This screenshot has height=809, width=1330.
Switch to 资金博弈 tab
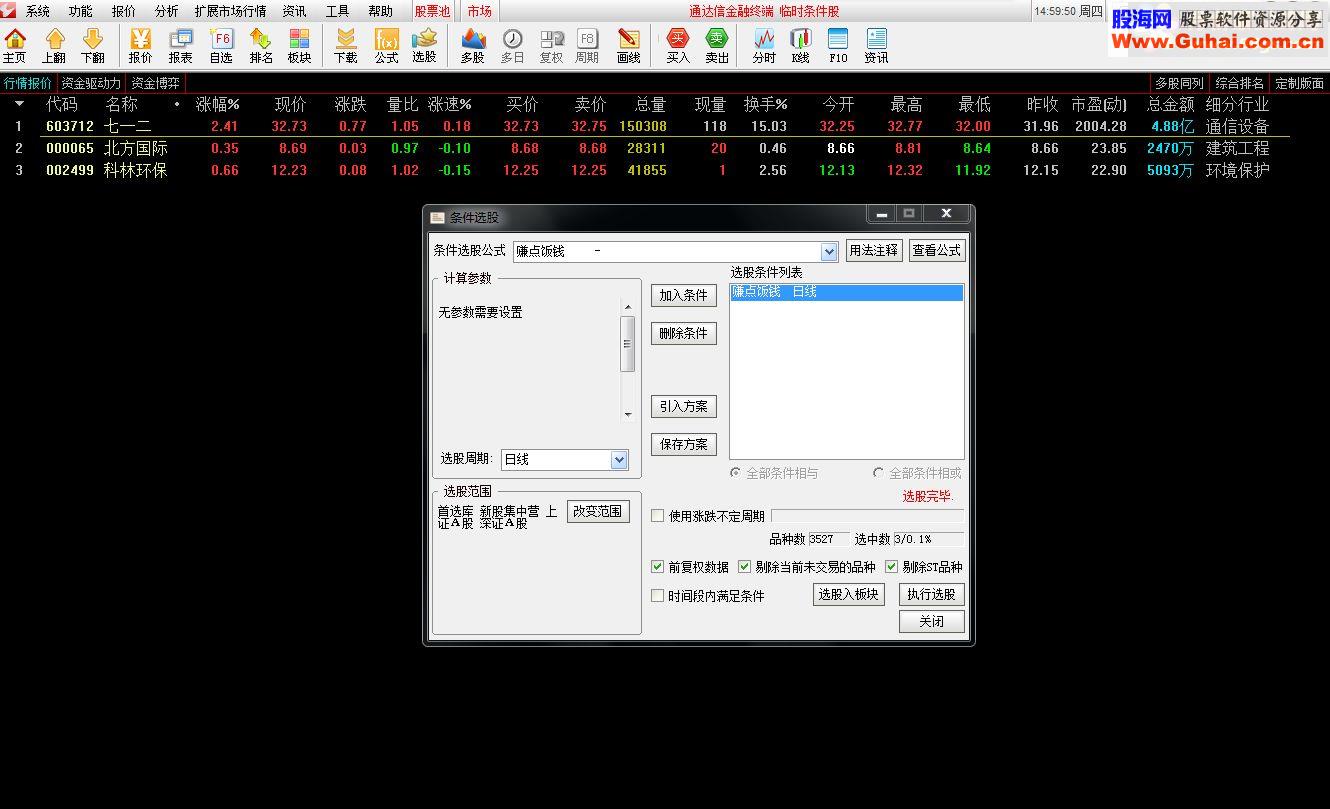pyautogui.click(x=155, y=84)
